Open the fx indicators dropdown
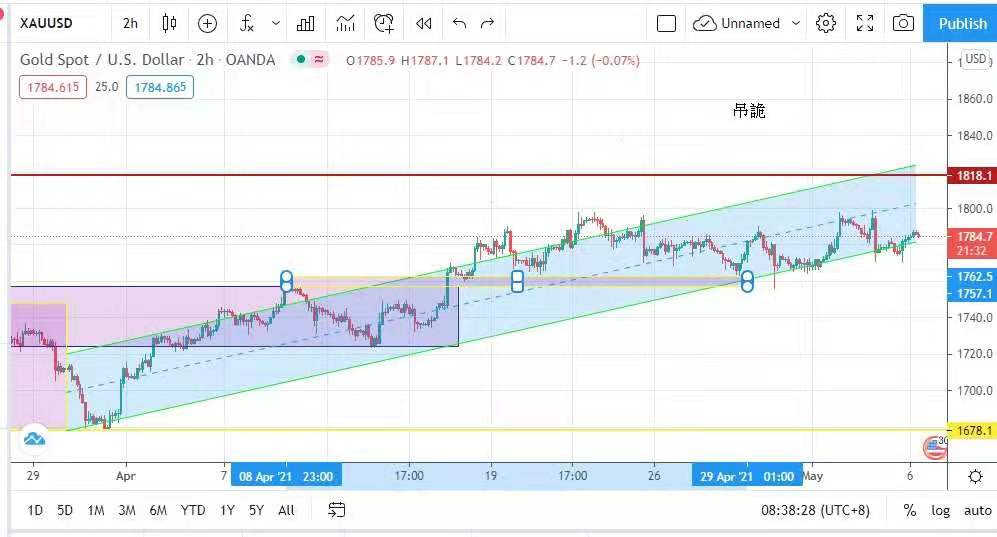The image size is (997, 537). point(247,23)
